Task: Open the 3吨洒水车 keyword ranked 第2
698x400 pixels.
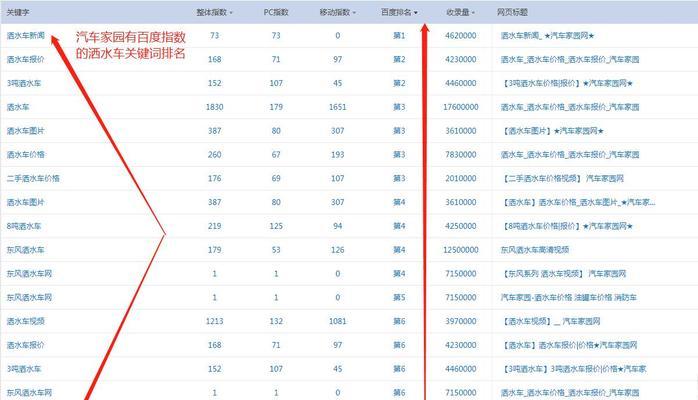Action: [24, 83]
